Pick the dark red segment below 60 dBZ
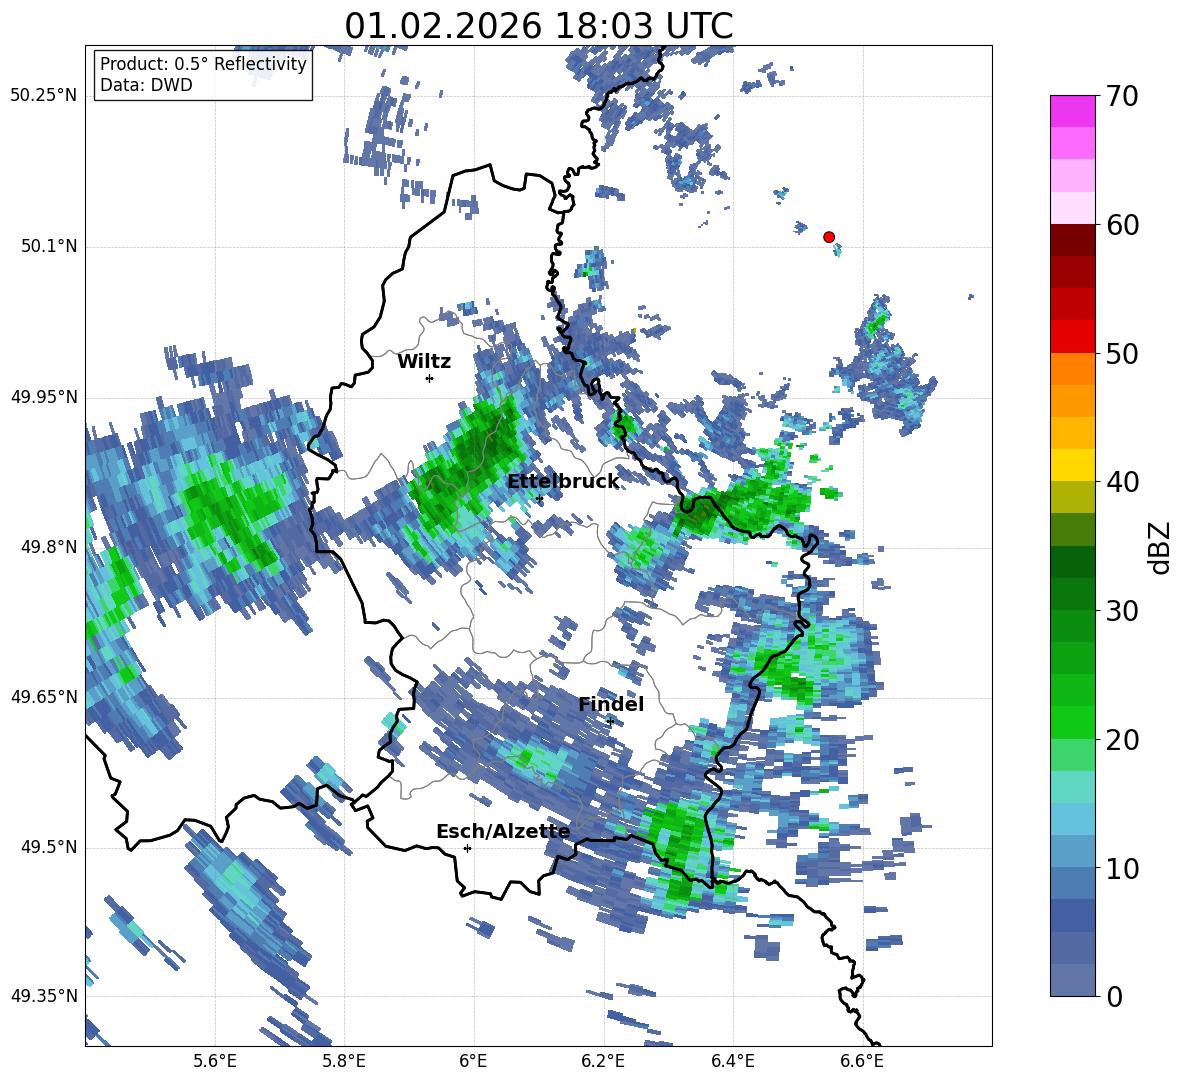This screenshot has width=1184, height=1081. click(x=1072, y=240)
